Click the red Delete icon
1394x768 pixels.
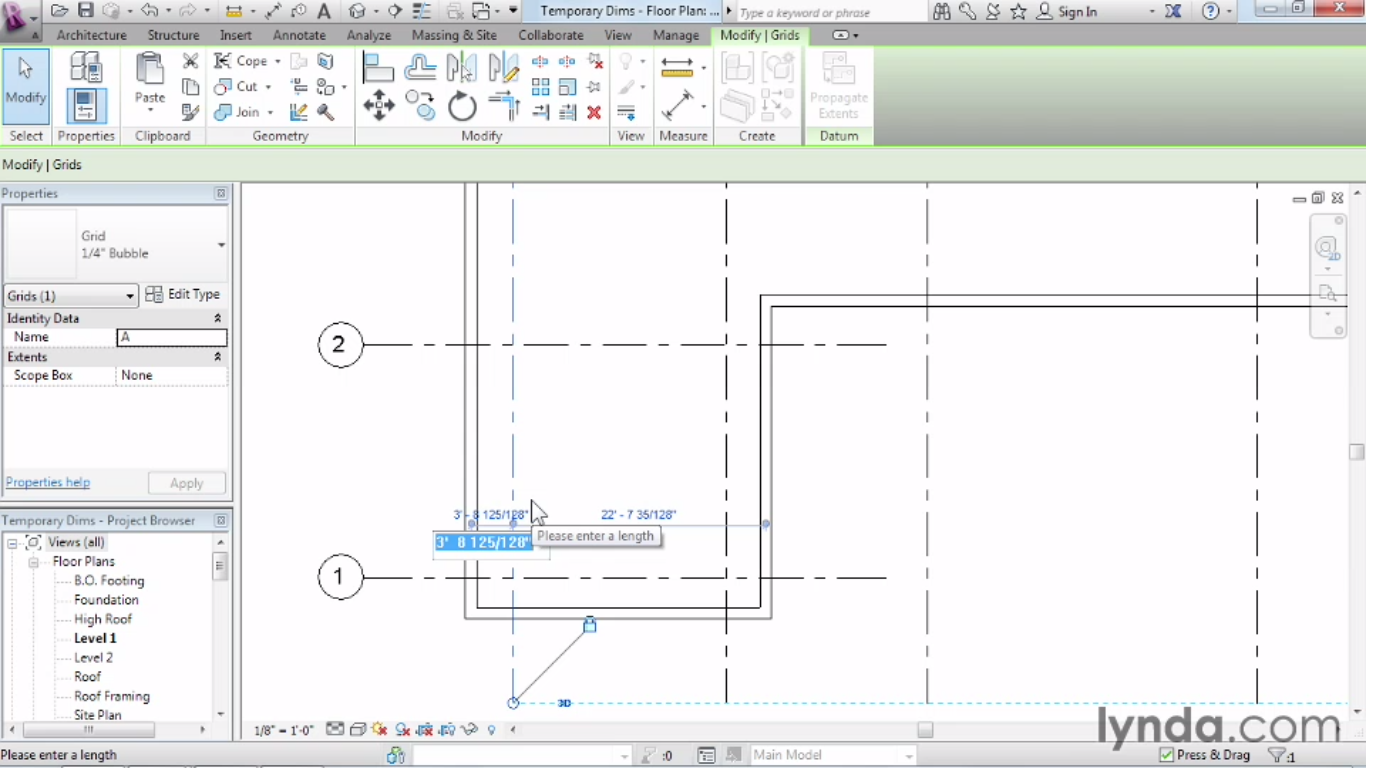tap(594, 112)
